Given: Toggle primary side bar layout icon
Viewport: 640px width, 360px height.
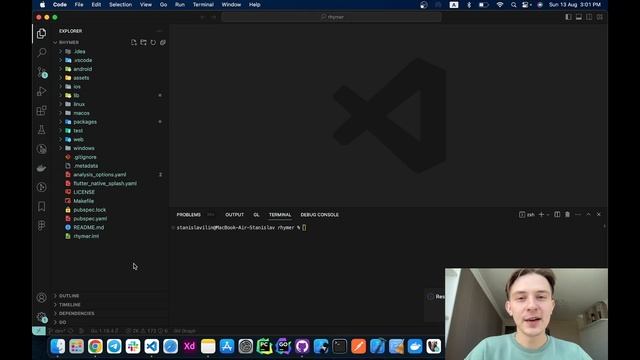Looking at the screenshot, I should [x=569, y=17].
